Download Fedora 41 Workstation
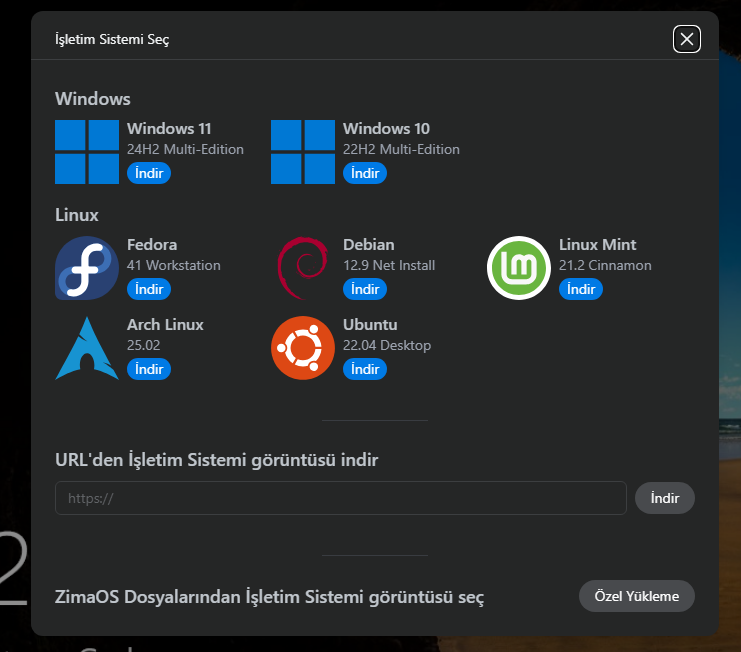The width and height of the screenshot is (741, 652). 149,289
